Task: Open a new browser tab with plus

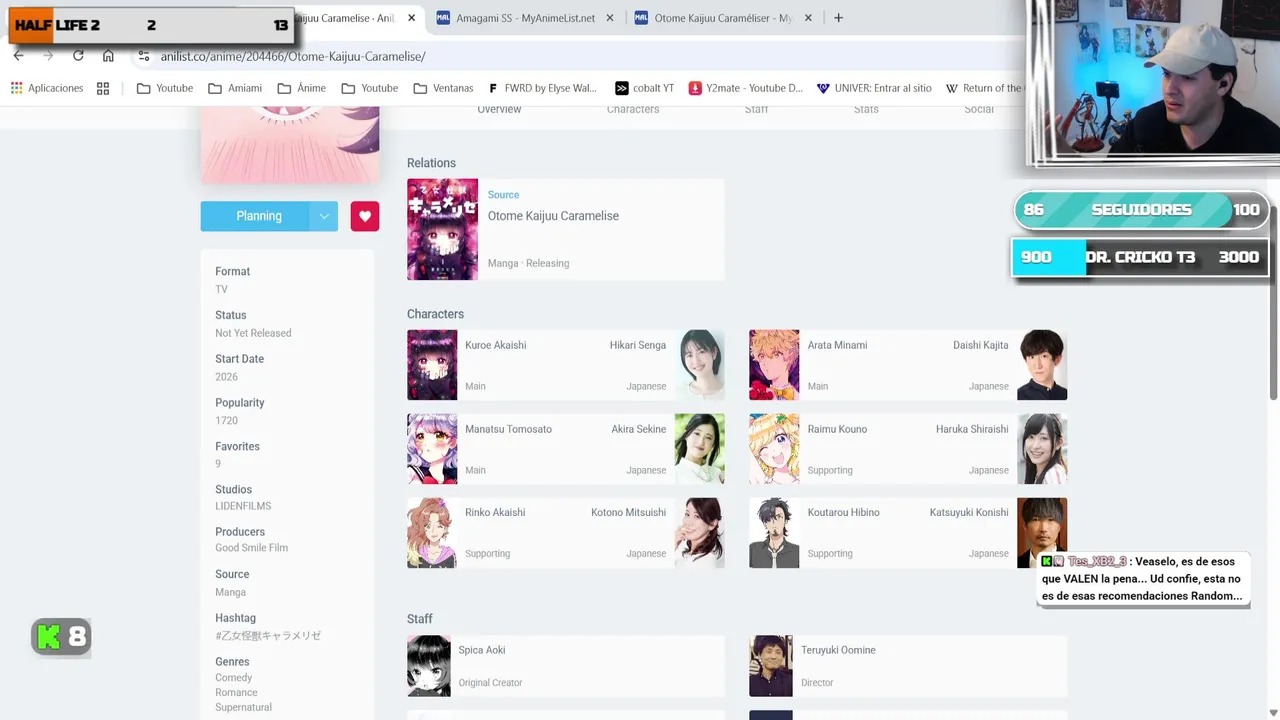Action: pos(838,18)
